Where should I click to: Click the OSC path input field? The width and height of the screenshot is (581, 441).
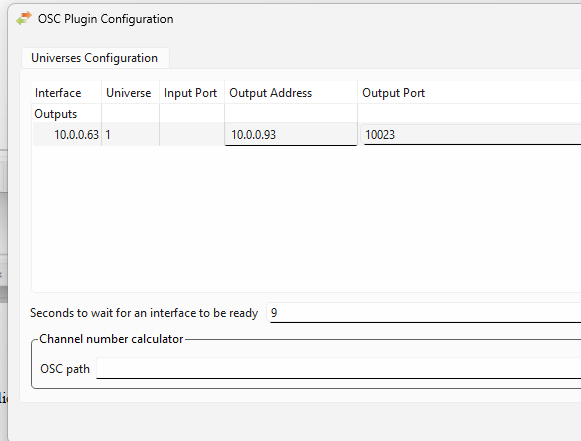(x=338, y=368)
